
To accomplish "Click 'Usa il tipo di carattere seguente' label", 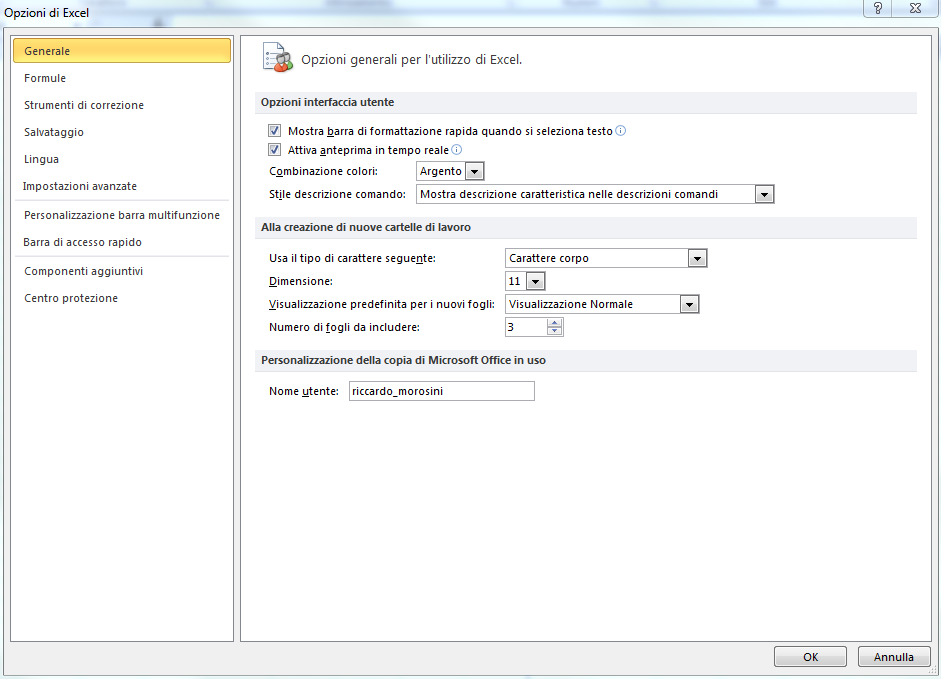I will [x=352, y=258].
